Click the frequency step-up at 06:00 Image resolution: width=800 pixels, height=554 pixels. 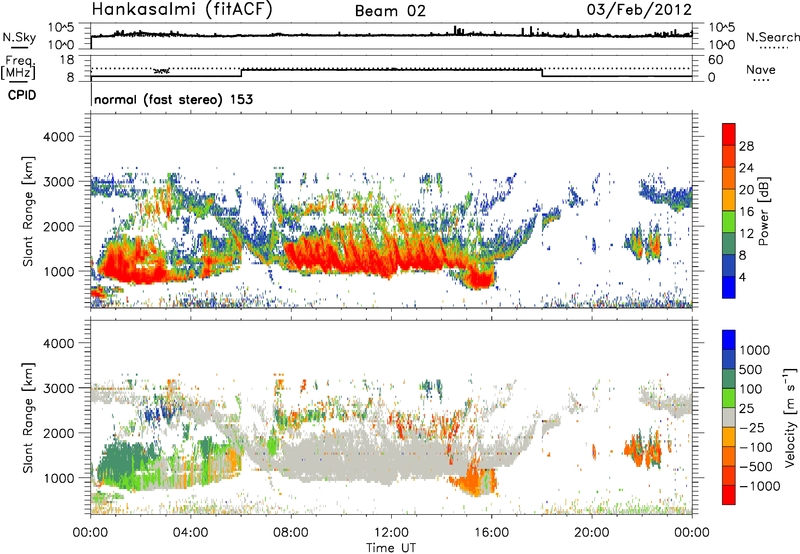click(x=241, y=73)
